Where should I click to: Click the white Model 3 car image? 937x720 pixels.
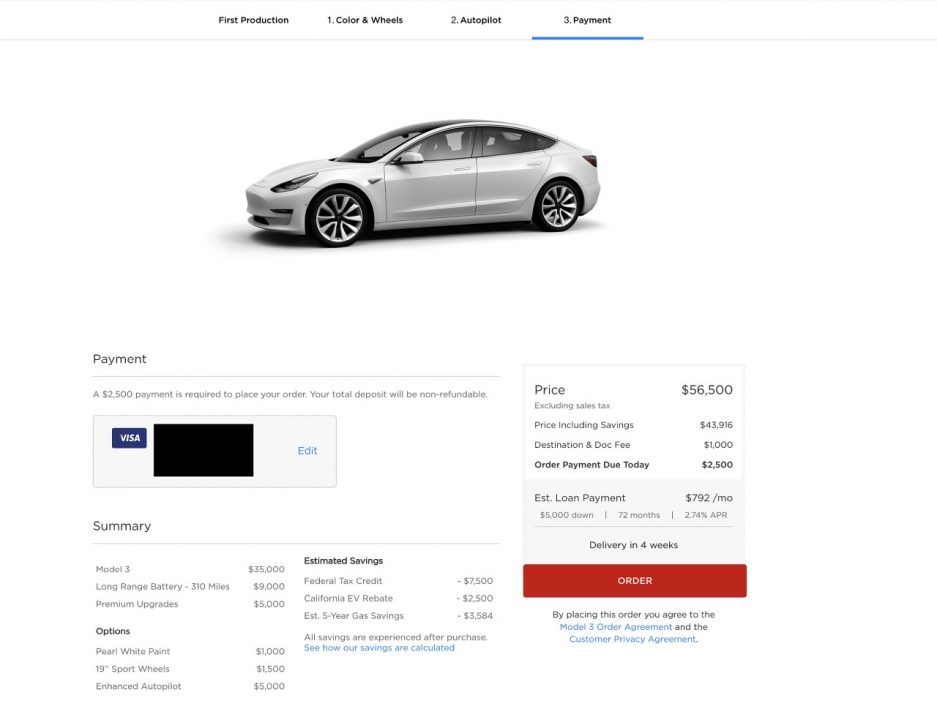(422, 182)
